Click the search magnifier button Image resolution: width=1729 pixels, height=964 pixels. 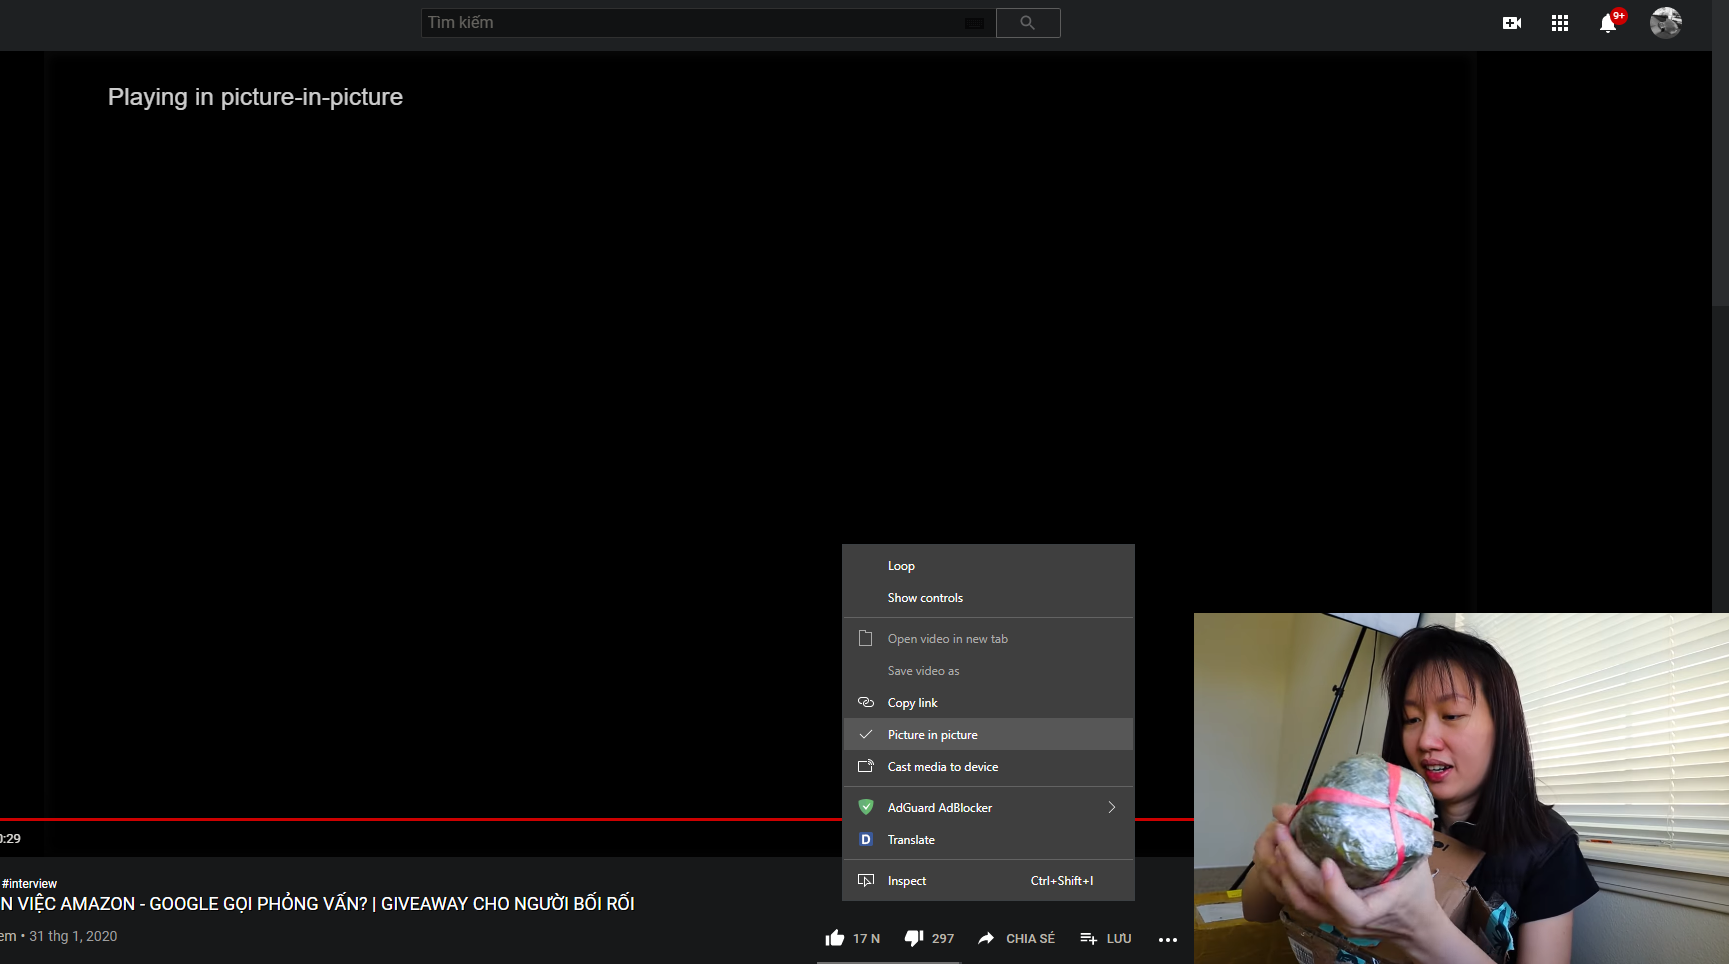[1027, 23]
